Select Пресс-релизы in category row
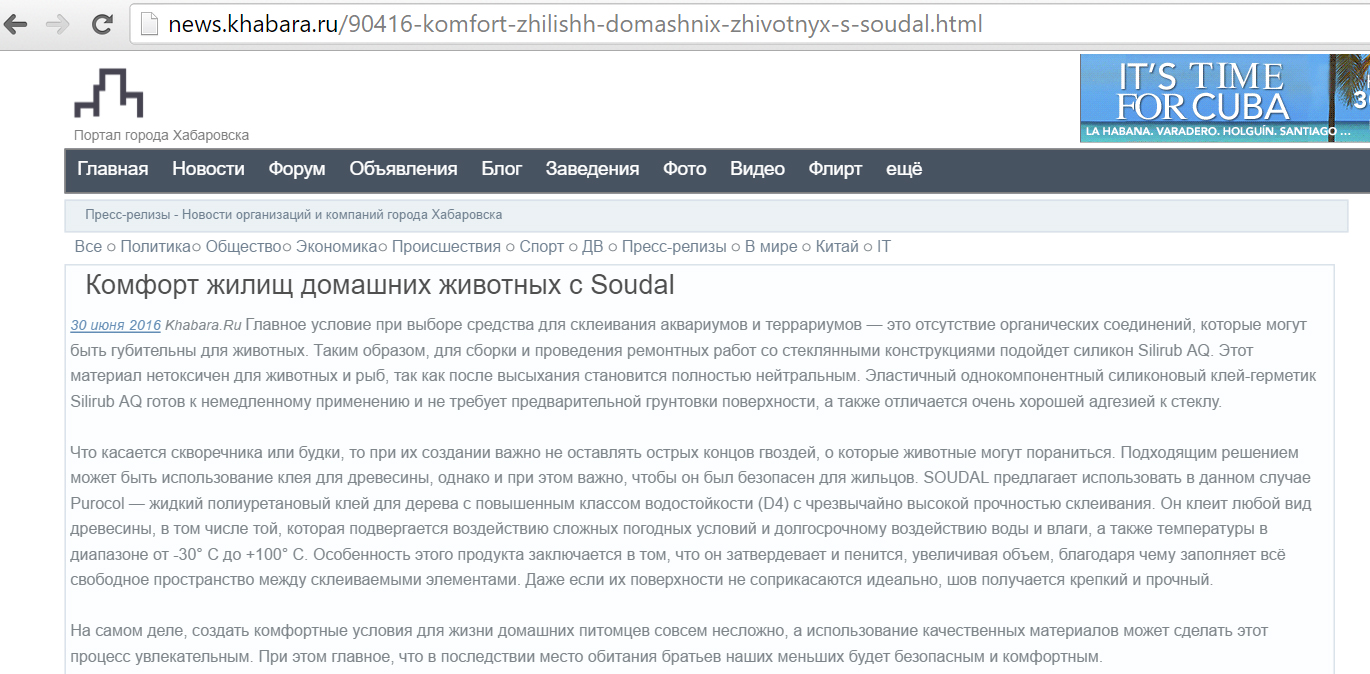This screenshot has height=674, width=1370. coord(674,246)
